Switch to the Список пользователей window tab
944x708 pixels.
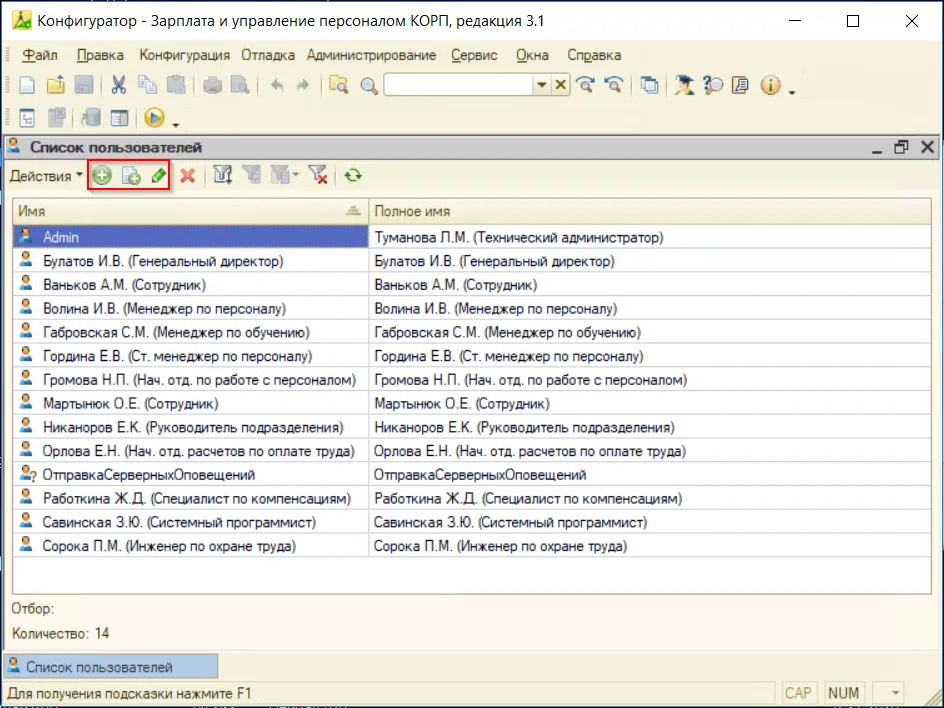pos(110,667)
